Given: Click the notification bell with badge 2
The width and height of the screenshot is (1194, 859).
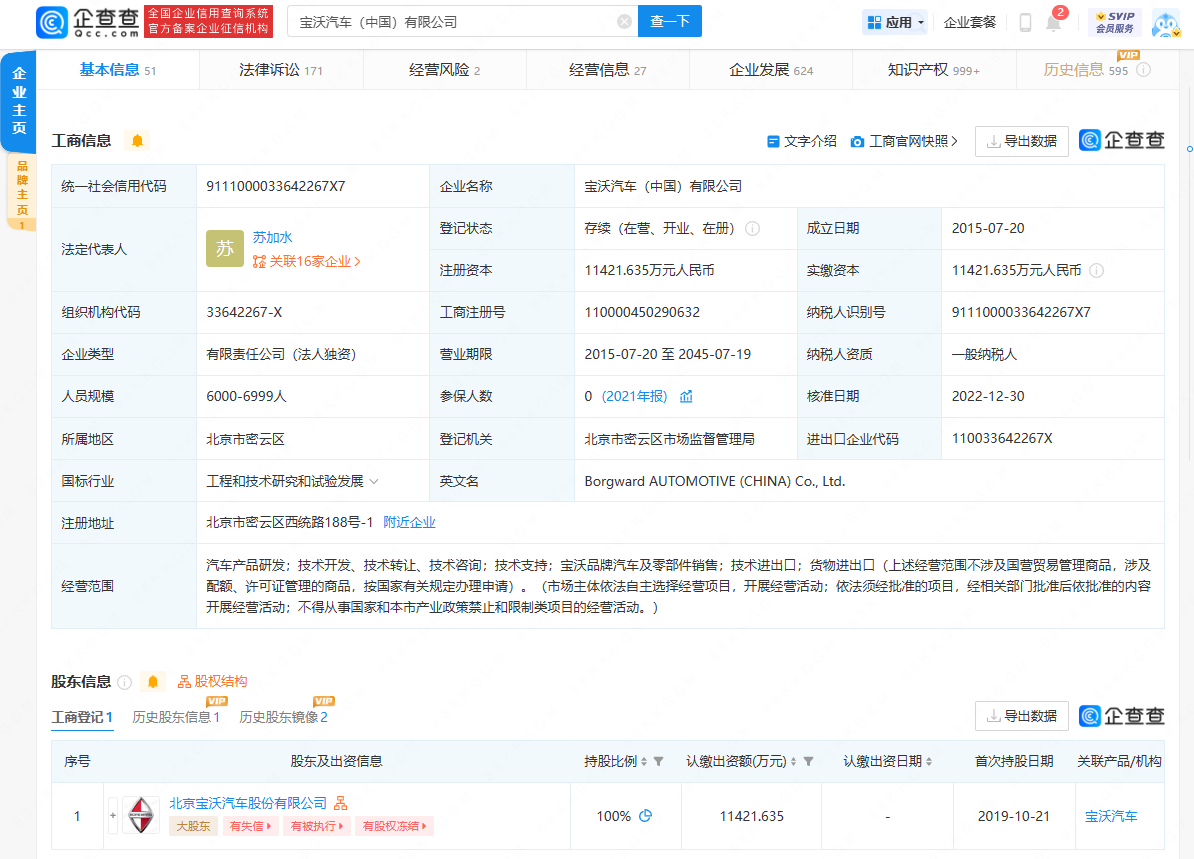Looking at the screenshot, I should (x=1053, y=23).
